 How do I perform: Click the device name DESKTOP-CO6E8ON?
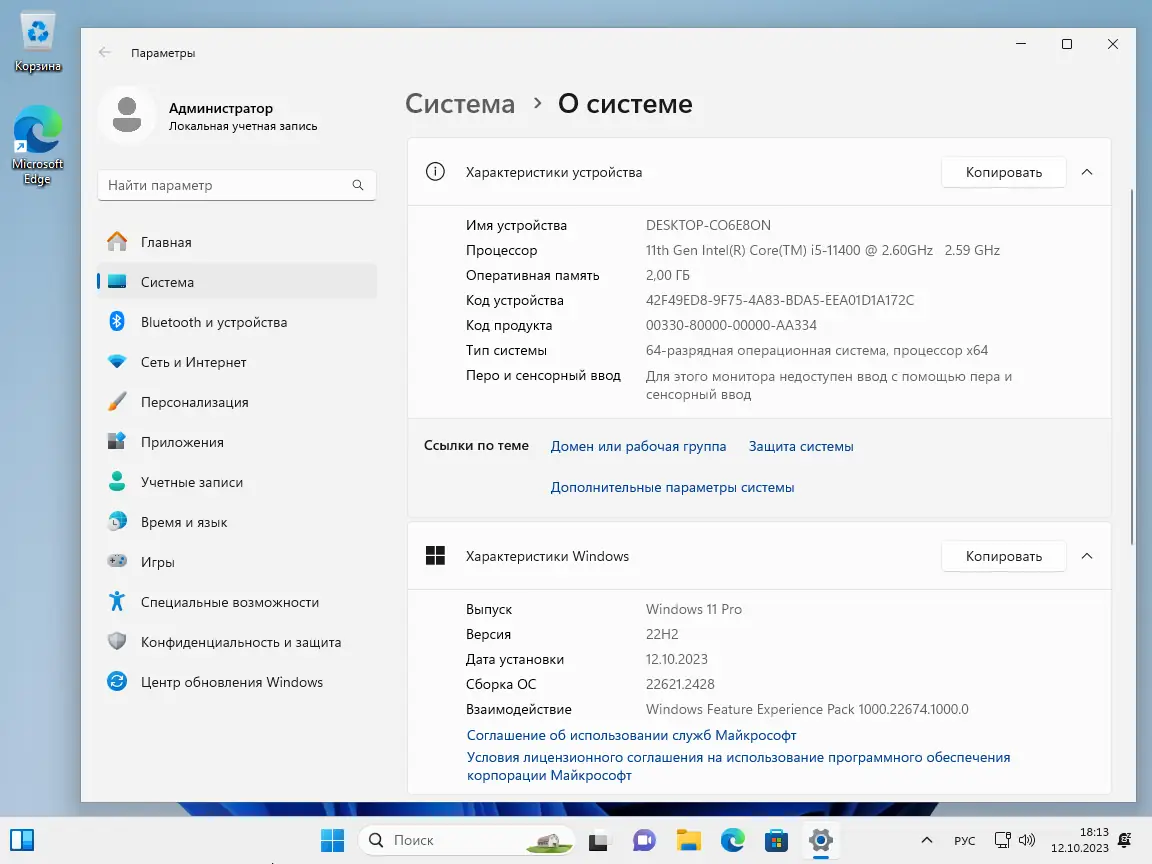[708, 225]
